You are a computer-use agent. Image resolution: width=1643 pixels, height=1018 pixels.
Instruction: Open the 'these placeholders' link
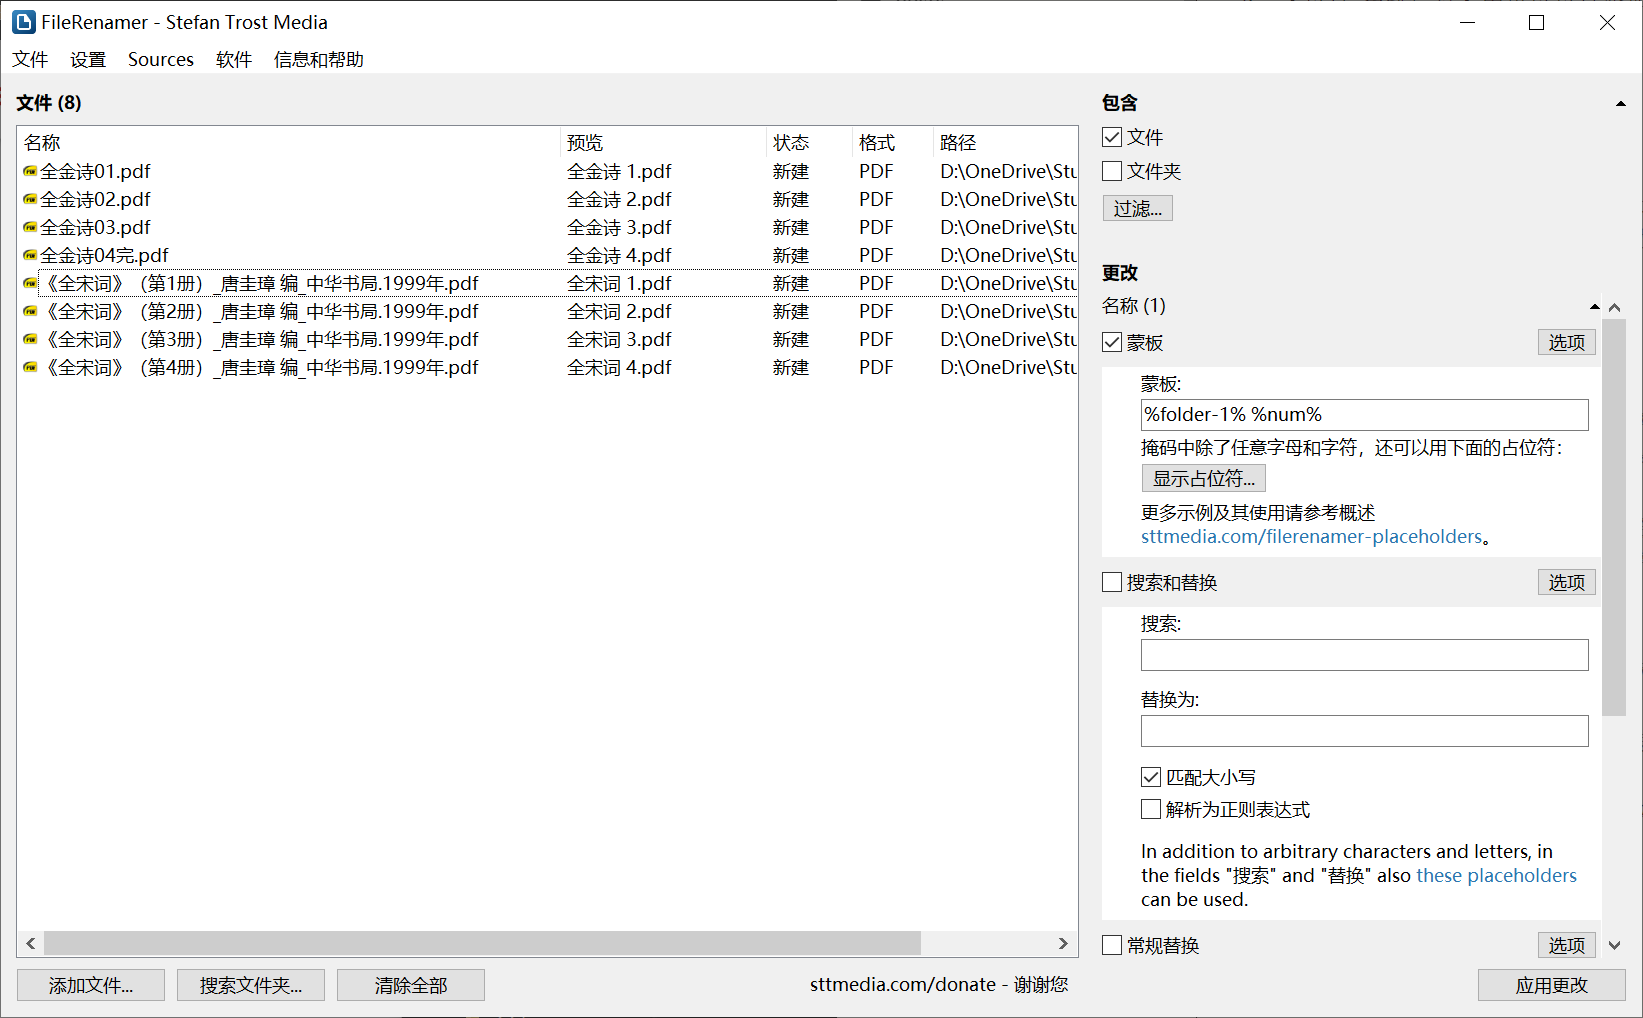[x=1496, y=876]
